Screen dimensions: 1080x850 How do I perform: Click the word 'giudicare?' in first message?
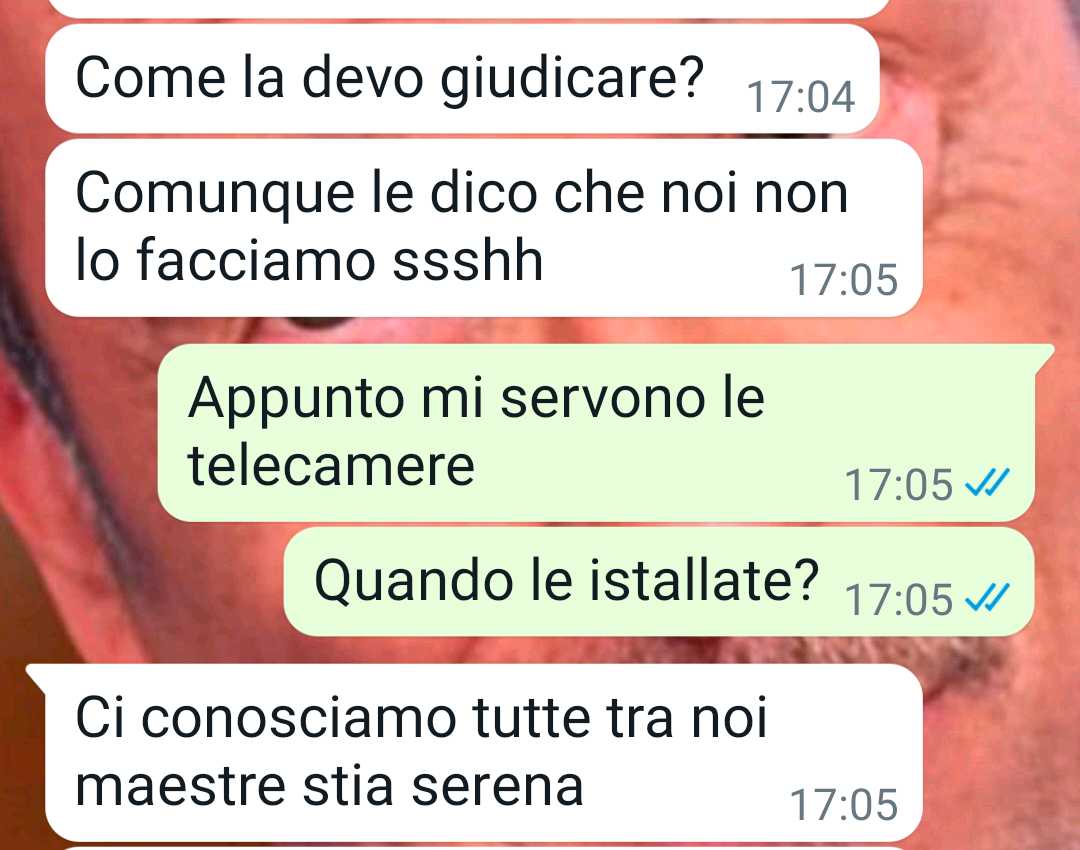(572, 79)
